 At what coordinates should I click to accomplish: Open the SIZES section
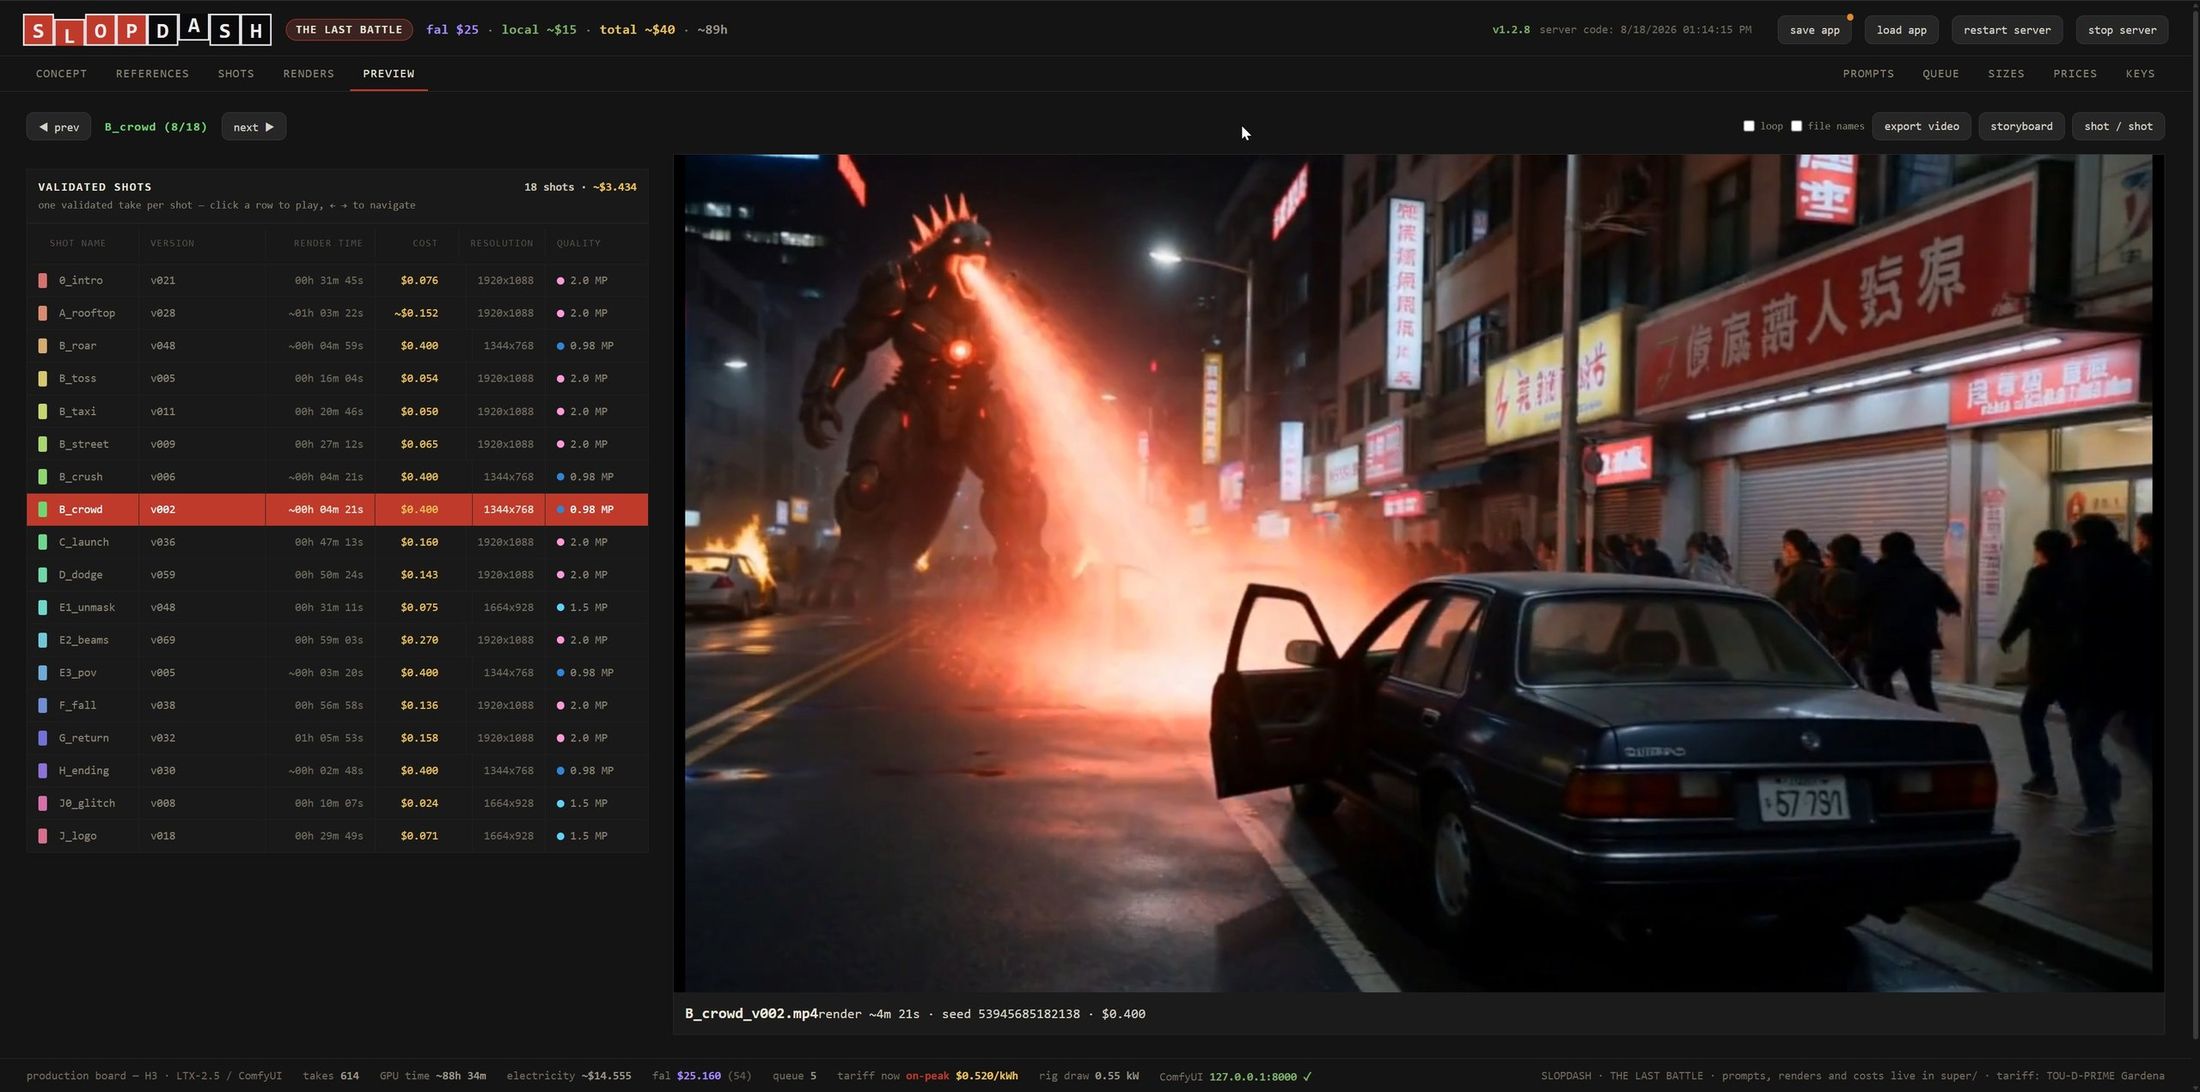(x=2006, y=74)
